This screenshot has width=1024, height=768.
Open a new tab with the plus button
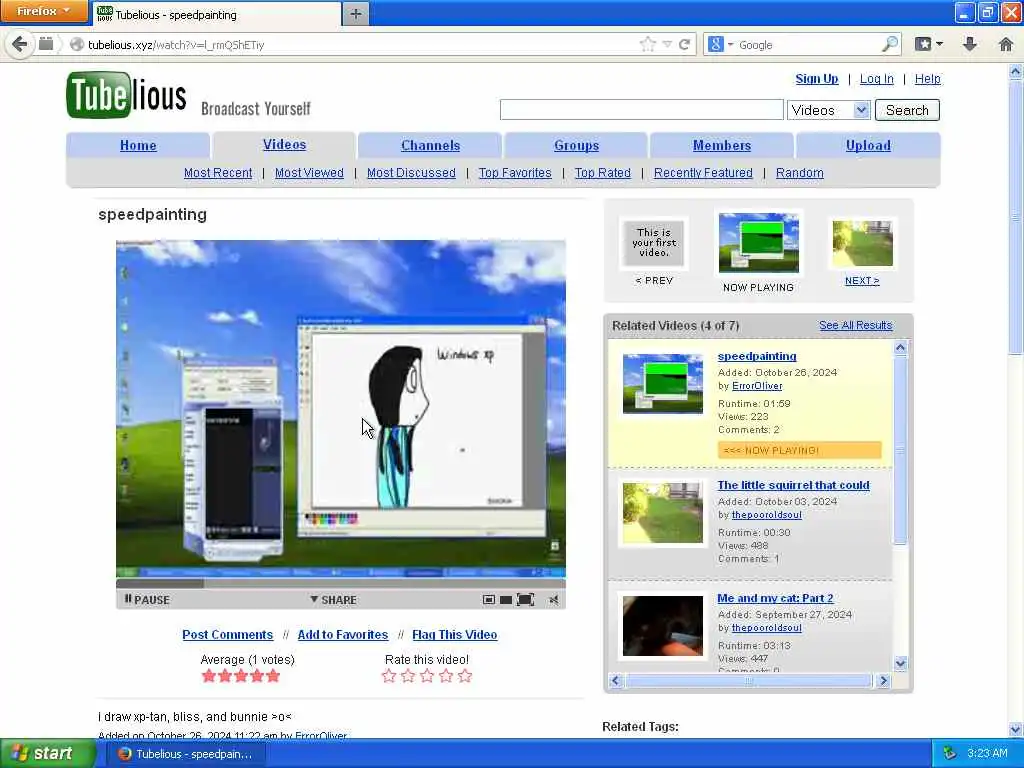(355, 14)
